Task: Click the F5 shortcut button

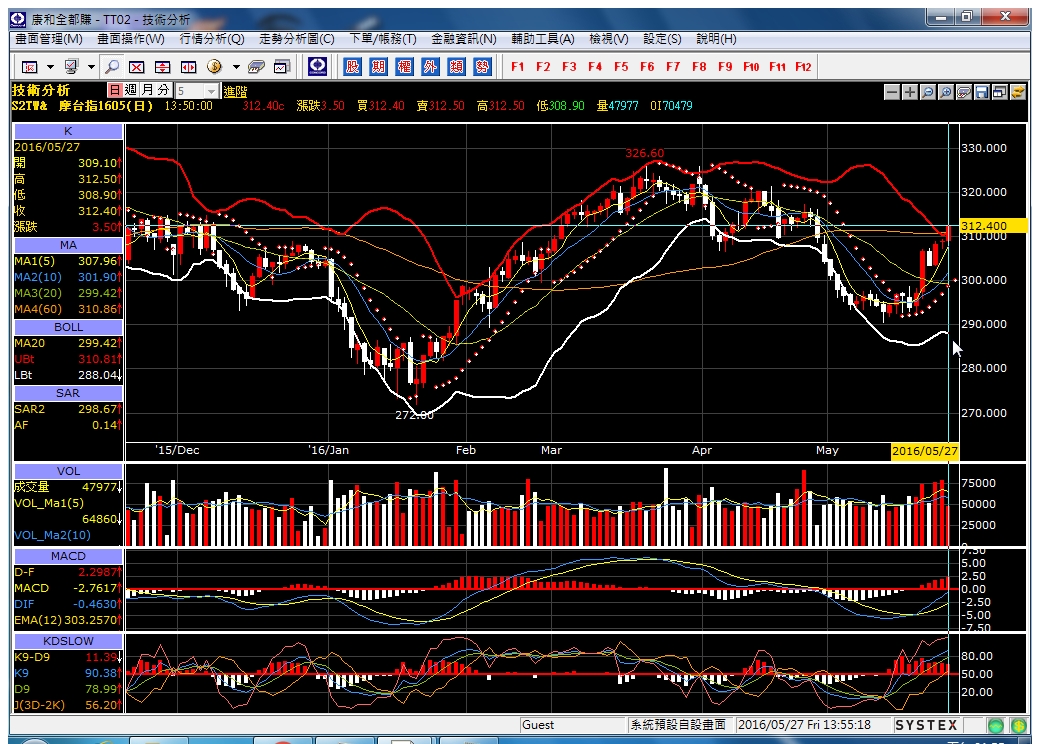Action: (621, 67)
